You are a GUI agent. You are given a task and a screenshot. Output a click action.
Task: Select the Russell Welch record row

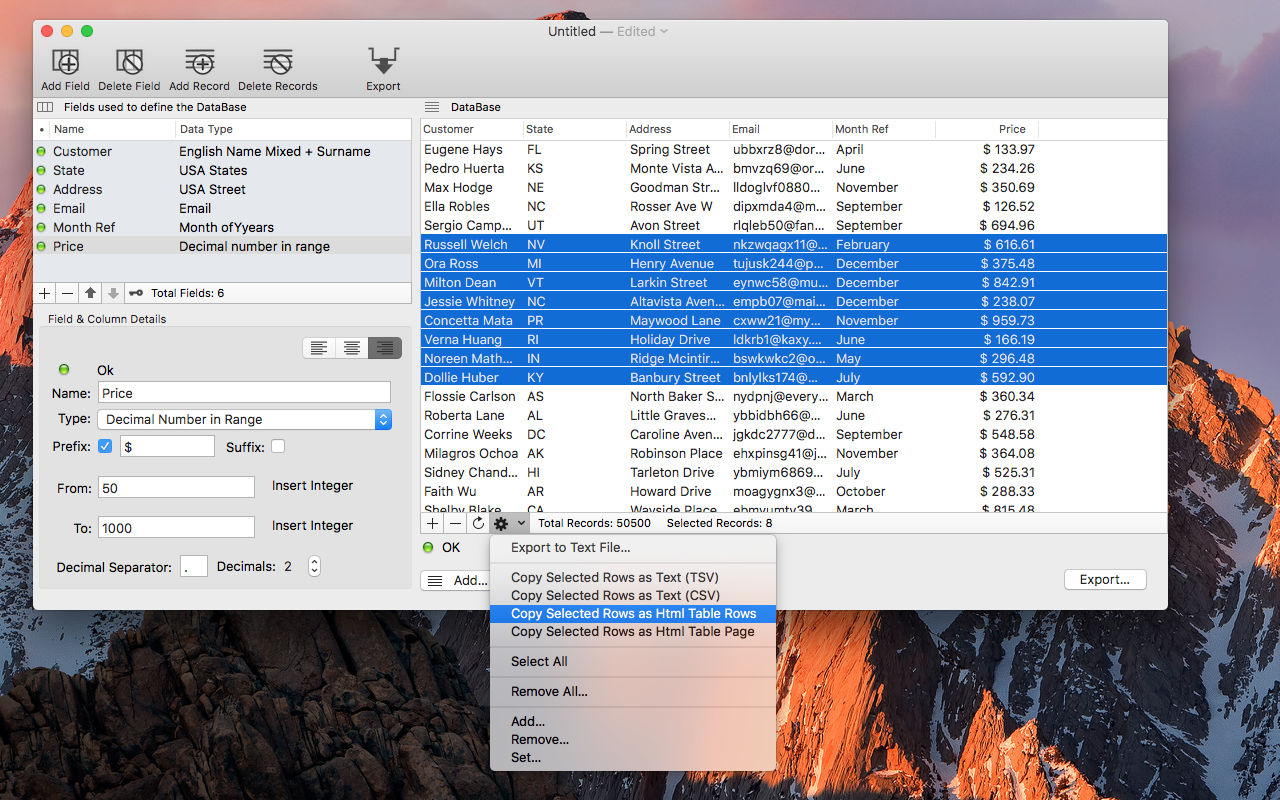(794, 245)
